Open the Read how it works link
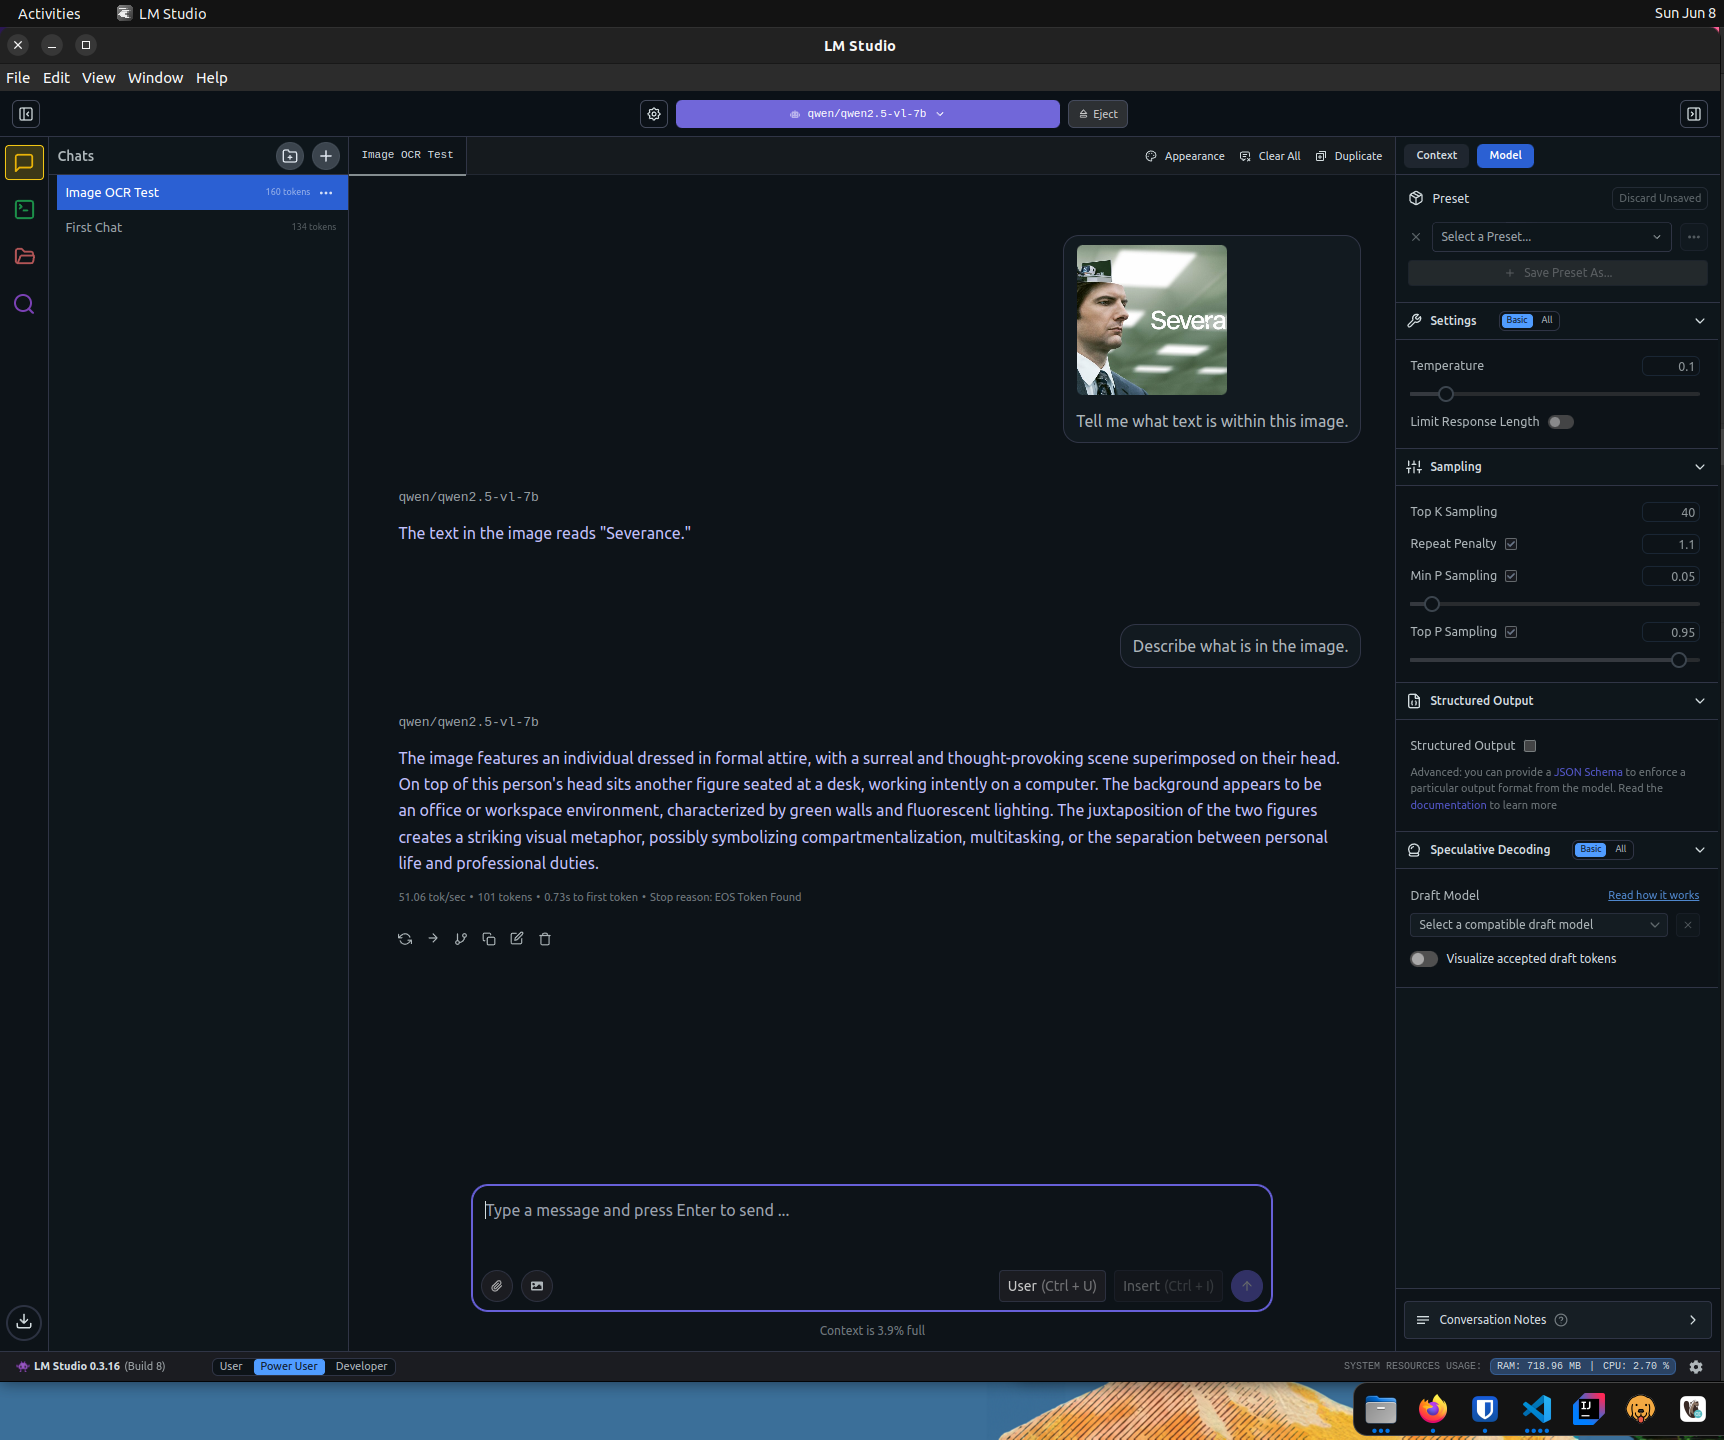 click(x=1653, y=896)
